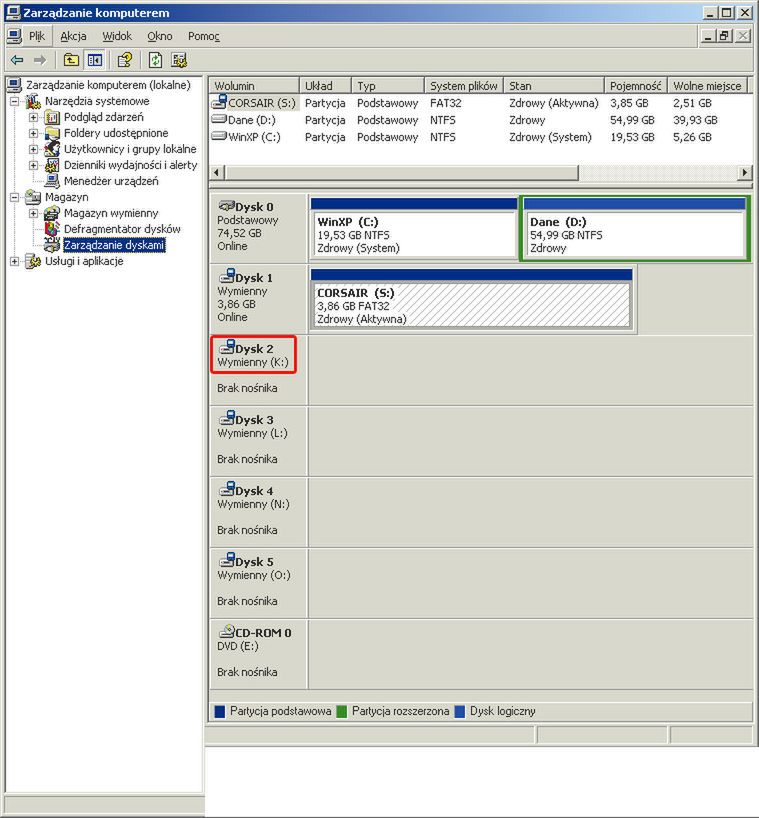Open the Widok menu
The image size is (759, 818).
coord(117,36)
